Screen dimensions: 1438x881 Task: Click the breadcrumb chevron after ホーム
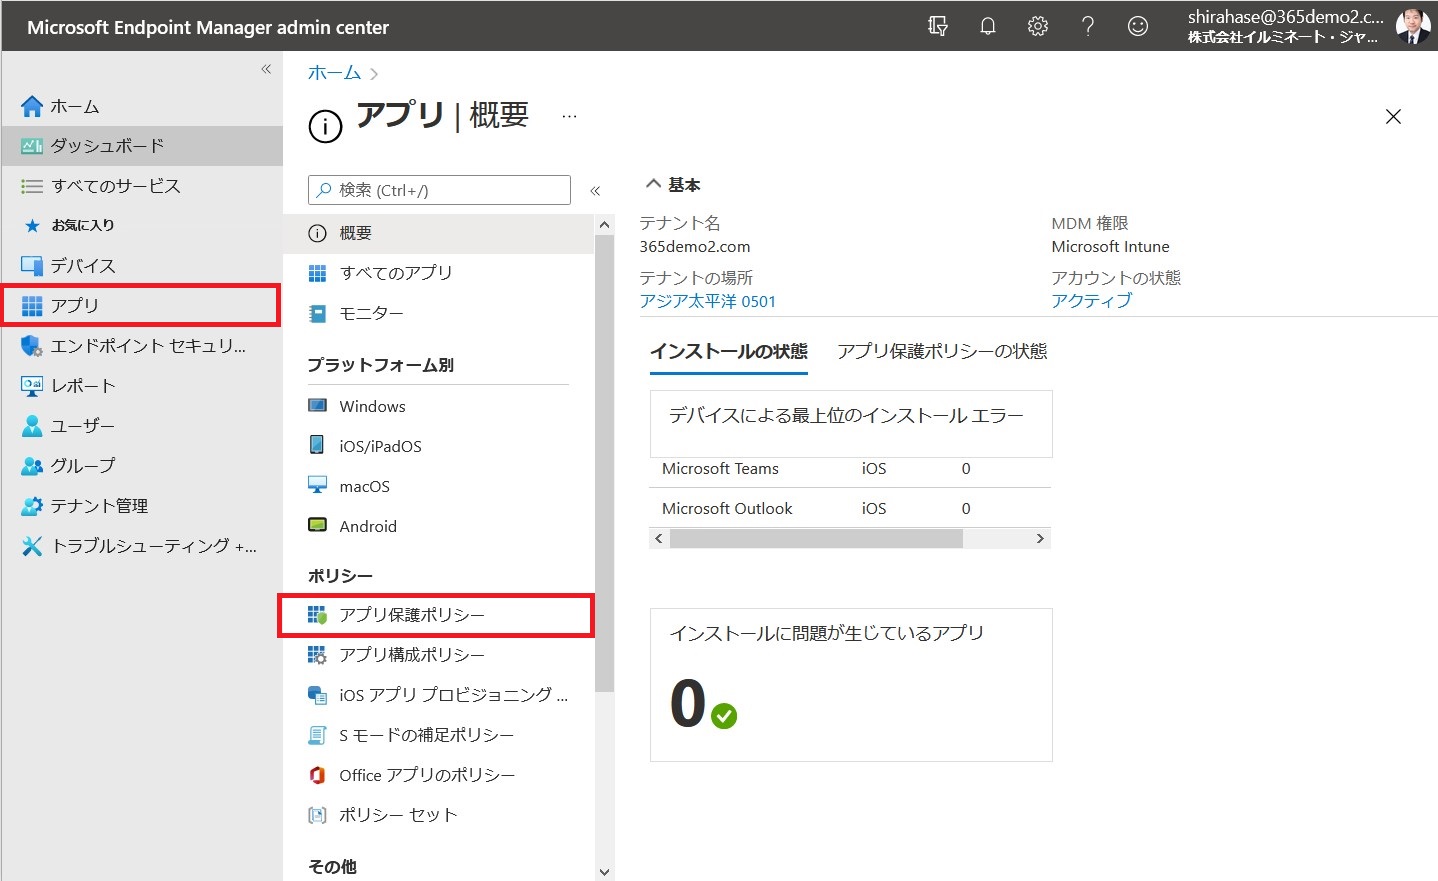374,74
